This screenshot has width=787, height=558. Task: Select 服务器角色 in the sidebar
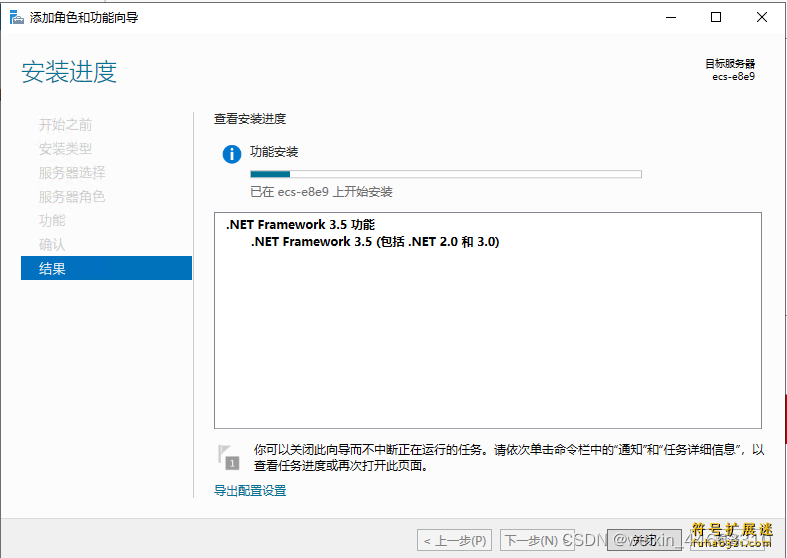pos(71,197)
